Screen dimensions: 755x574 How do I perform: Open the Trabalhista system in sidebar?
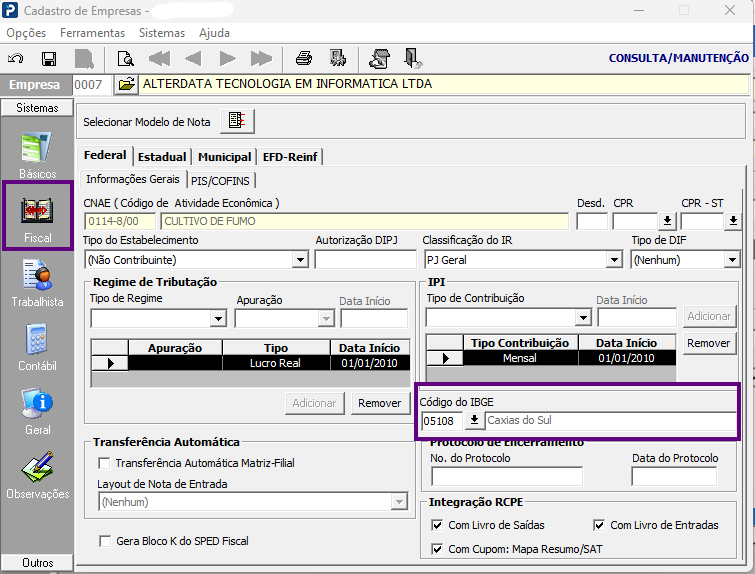click(x=38, y=283)
